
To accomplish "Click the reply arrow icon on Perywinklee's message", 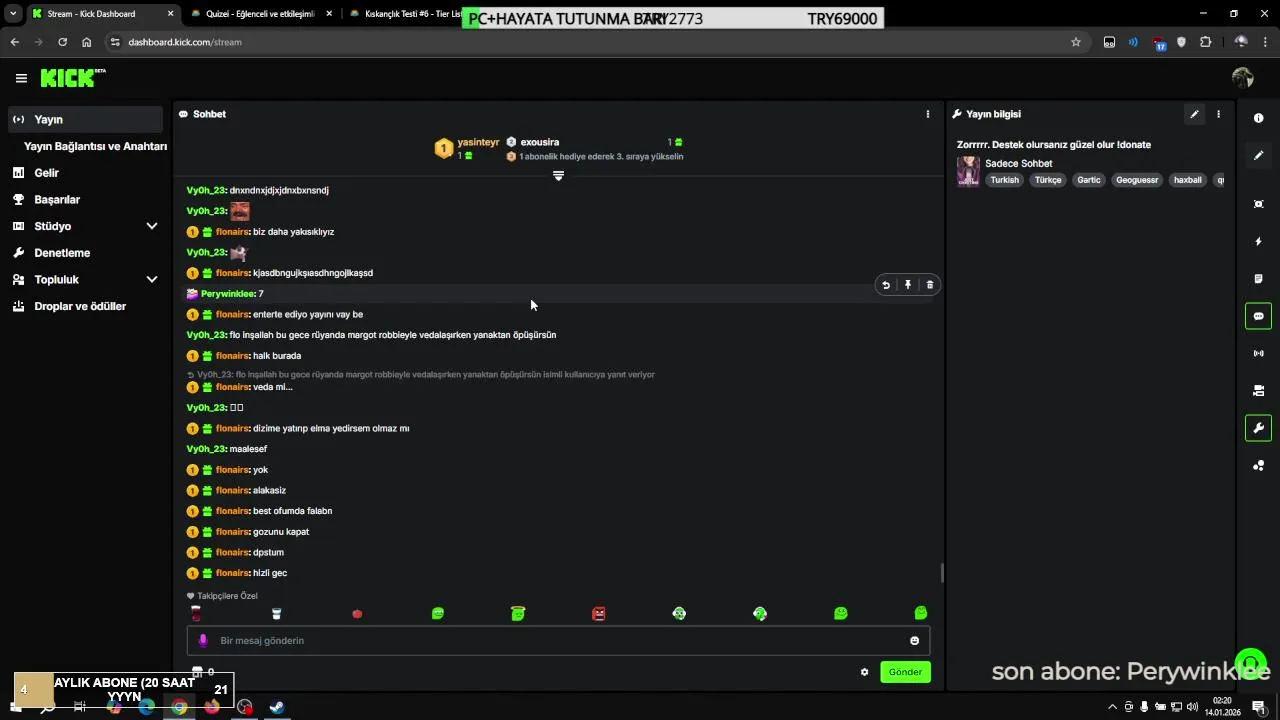I will (x=886, y=285).
